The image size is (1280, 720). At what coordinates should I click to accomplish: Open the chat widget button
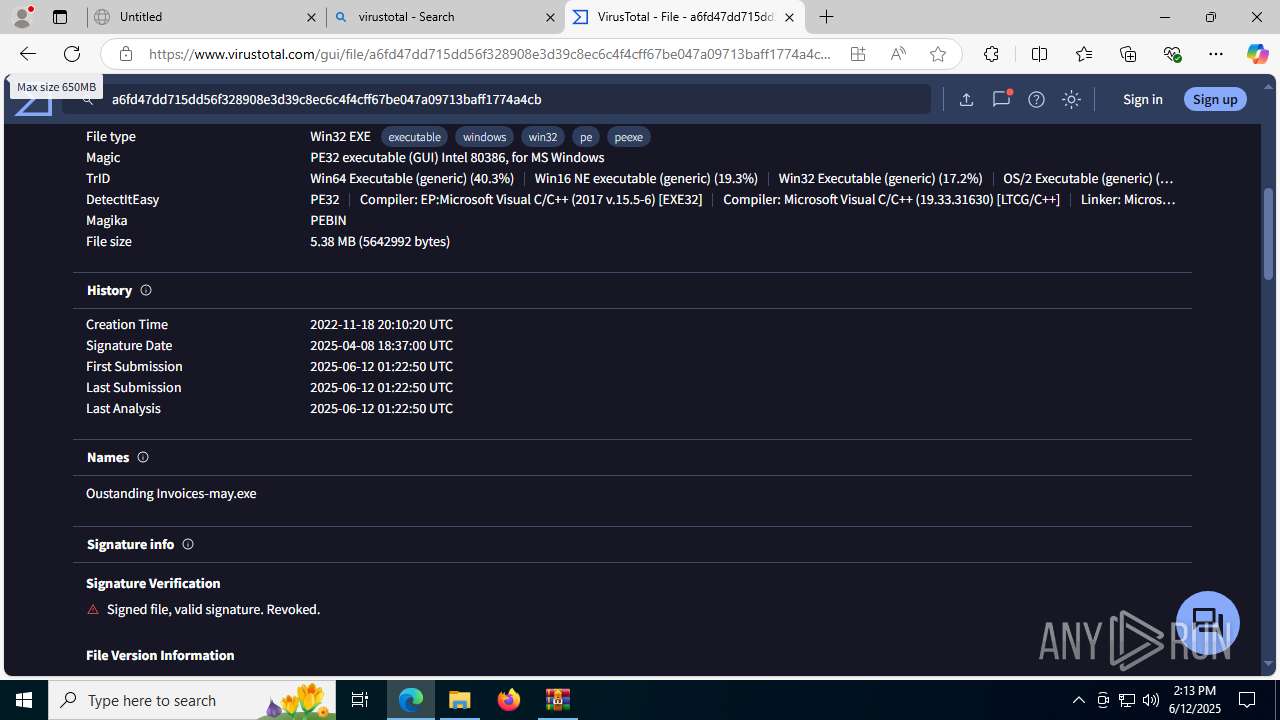[x=1208, y=623]
